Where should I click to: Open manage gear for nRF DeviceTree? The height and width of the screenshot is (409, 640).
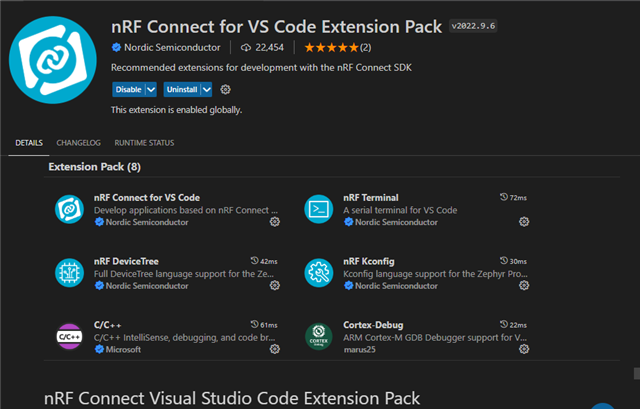[x=275, y=285]
